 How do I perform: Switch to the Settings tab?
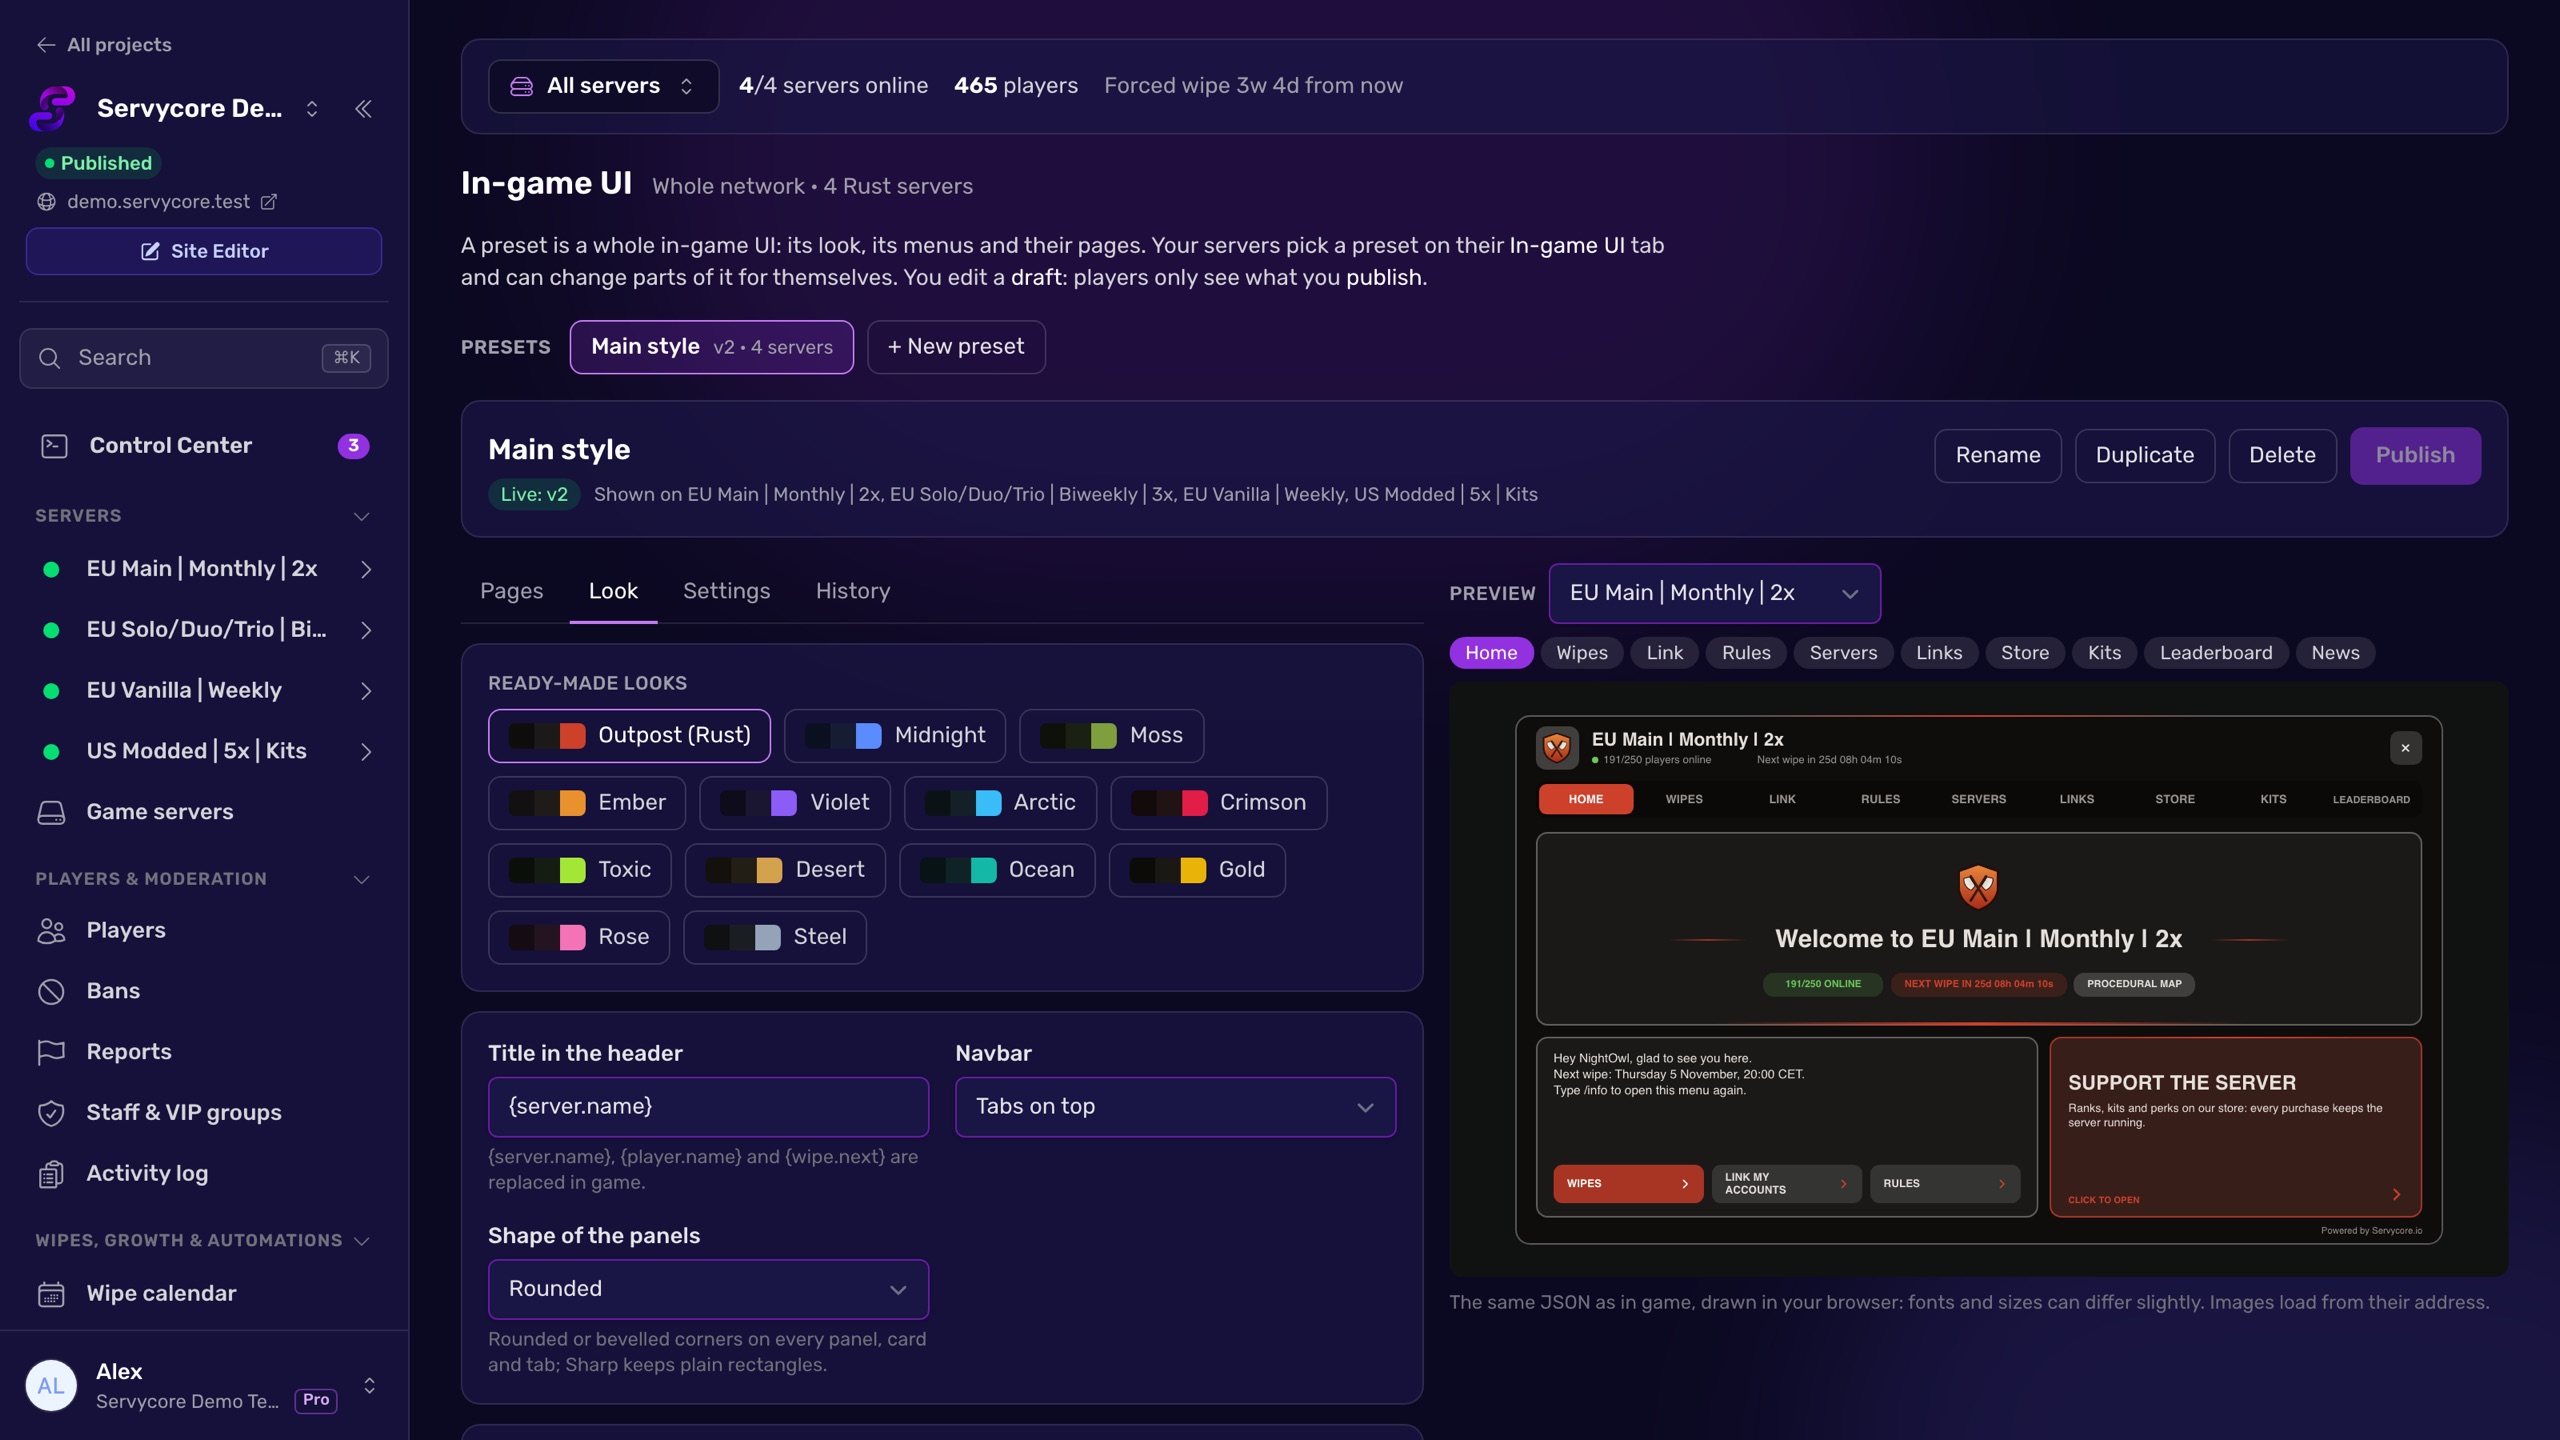[726, 591]
